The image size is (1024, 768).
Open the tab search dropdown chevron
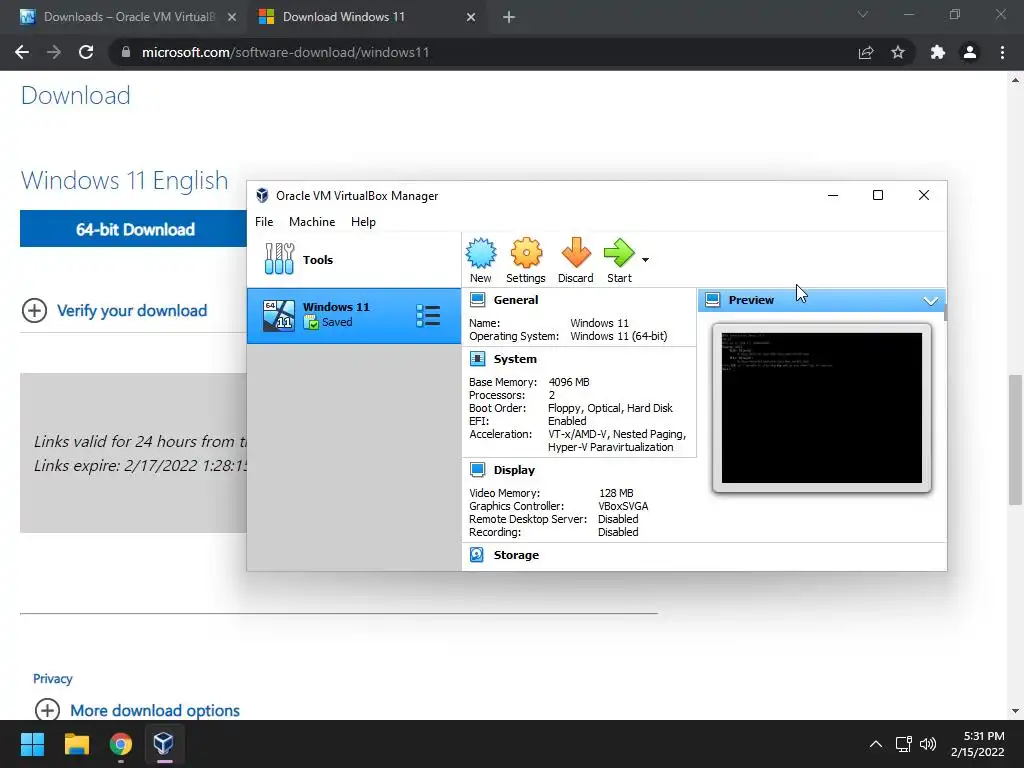click(x=863, y=14)
